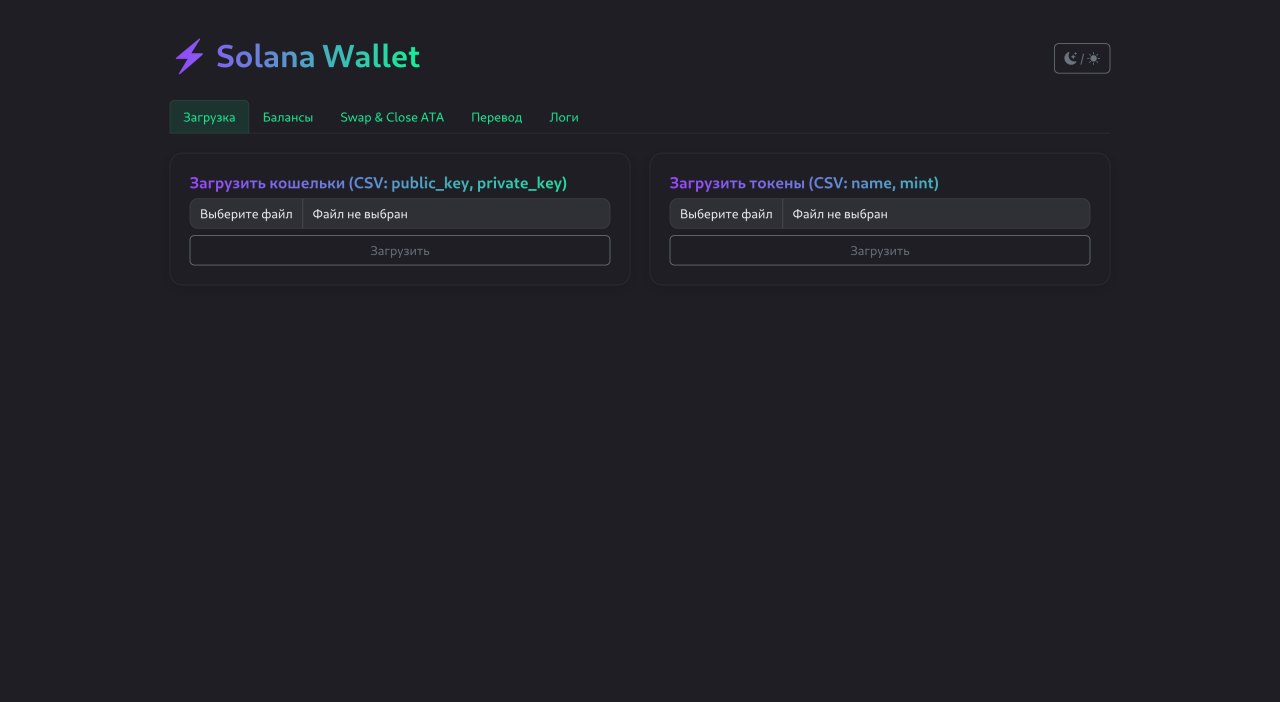Click the 'Загрузить кошельки' heading
This screenshot has width=1280, height=702.
pos(378,183)
